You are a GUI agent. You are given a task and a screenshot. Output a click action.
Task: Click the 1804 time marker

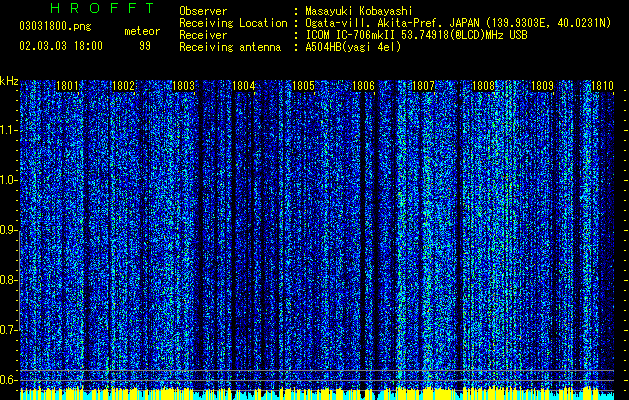(x=243, y=86)
